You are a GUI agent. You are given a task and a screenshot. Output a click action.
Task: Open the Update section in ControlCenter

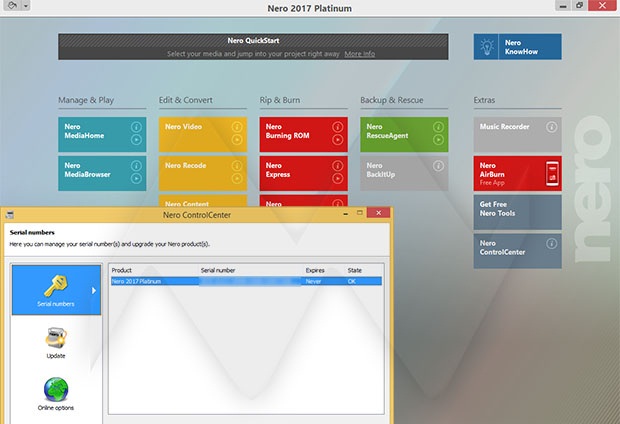click(56, 343)
